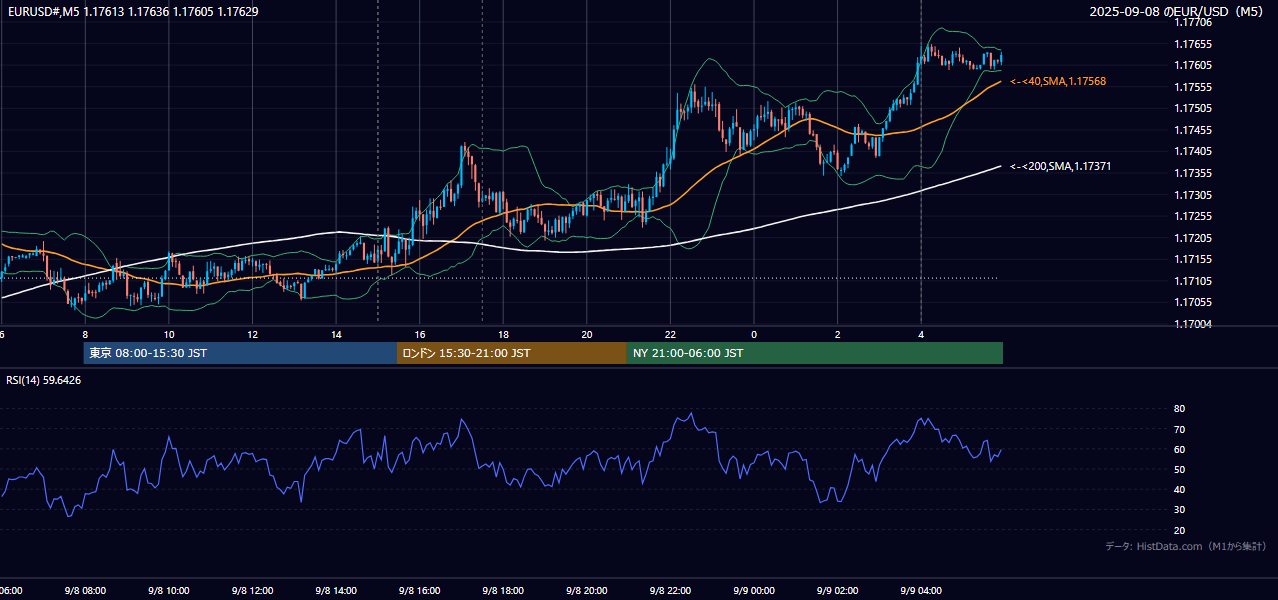1278x600 pixels.
Task: Click the 東京 08:00-15:30 JST session bar
Action: [240, 353]
